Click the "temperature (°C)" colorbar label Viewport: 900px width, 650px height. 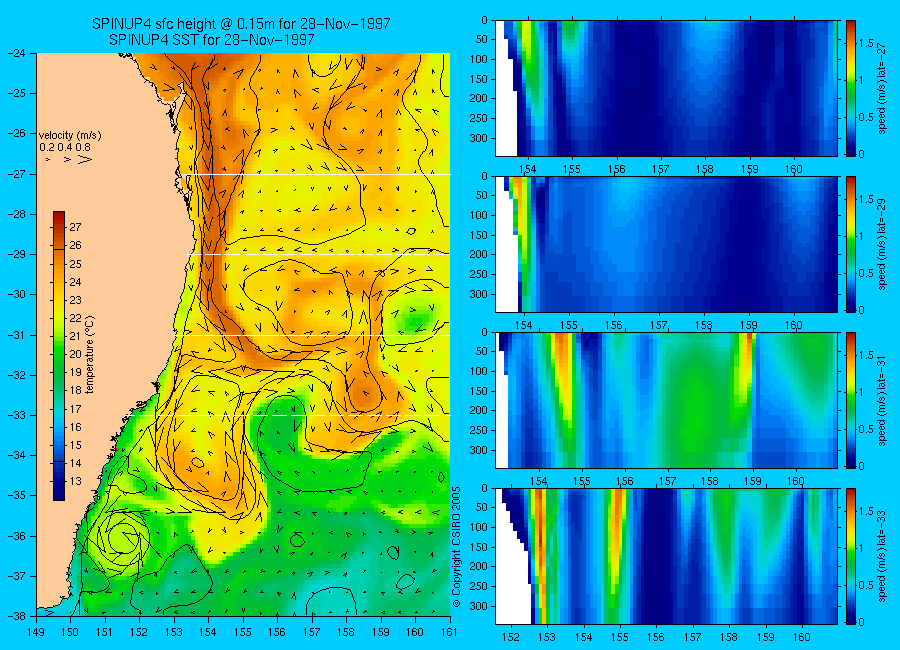(90, 354)
